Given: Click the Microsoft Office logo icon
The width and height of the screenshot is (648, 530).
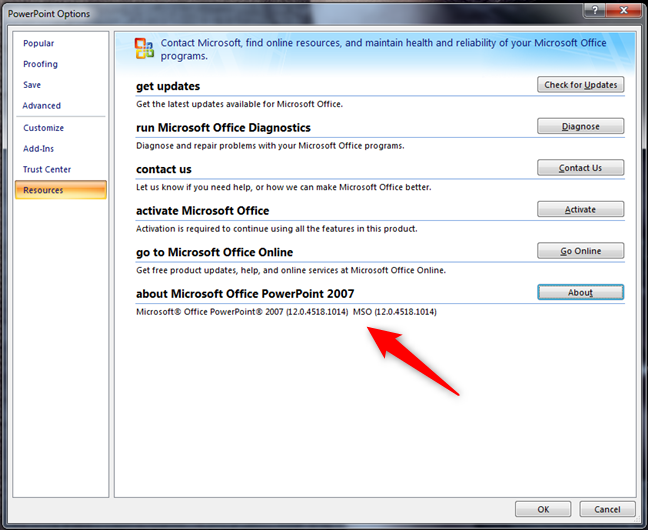Looking at the screenshot, I should pyautogui.click(x=144, y=48).
